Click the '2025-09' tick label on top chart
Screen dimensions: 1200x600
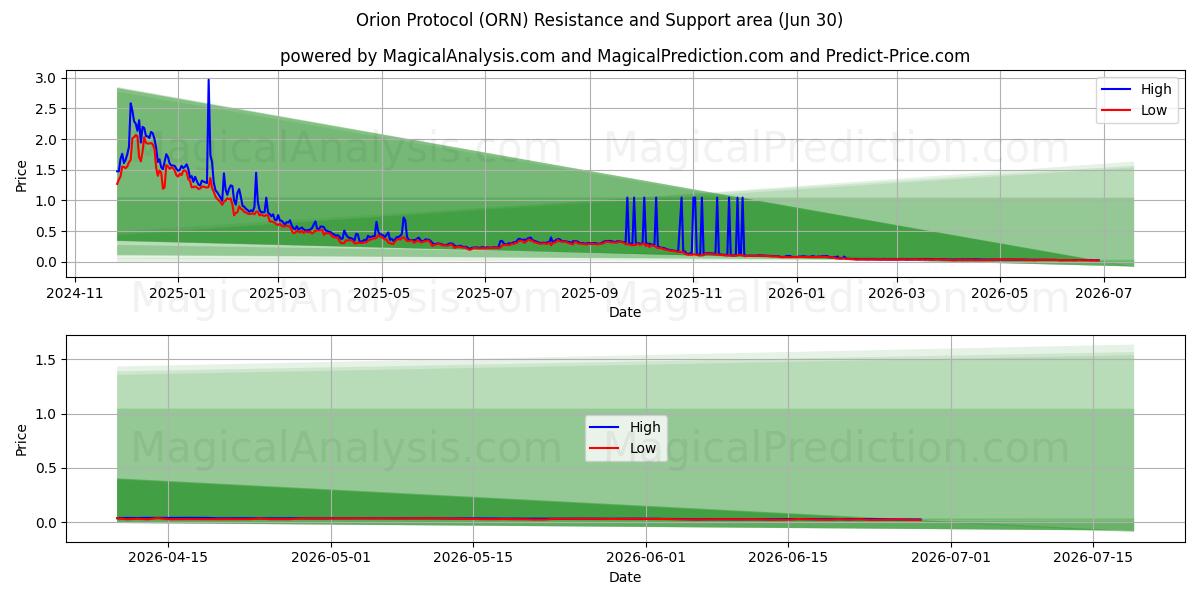click(589, 294)
